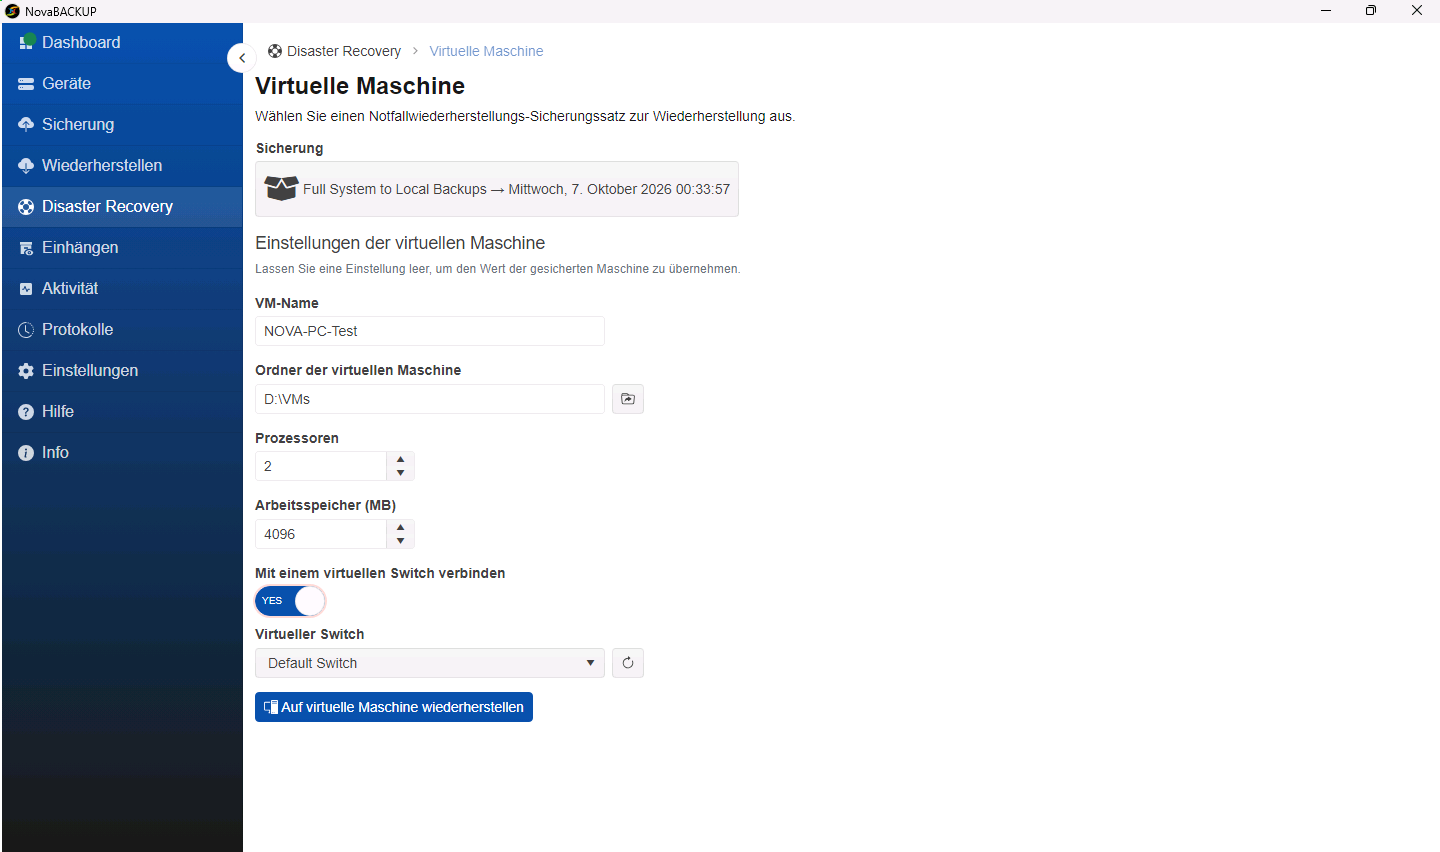This screenshot has height=852, width=1440.
Task: Click the Virtuelle Maschine breadcrumb
Action: pyautogui.click(x=486, y=51)
